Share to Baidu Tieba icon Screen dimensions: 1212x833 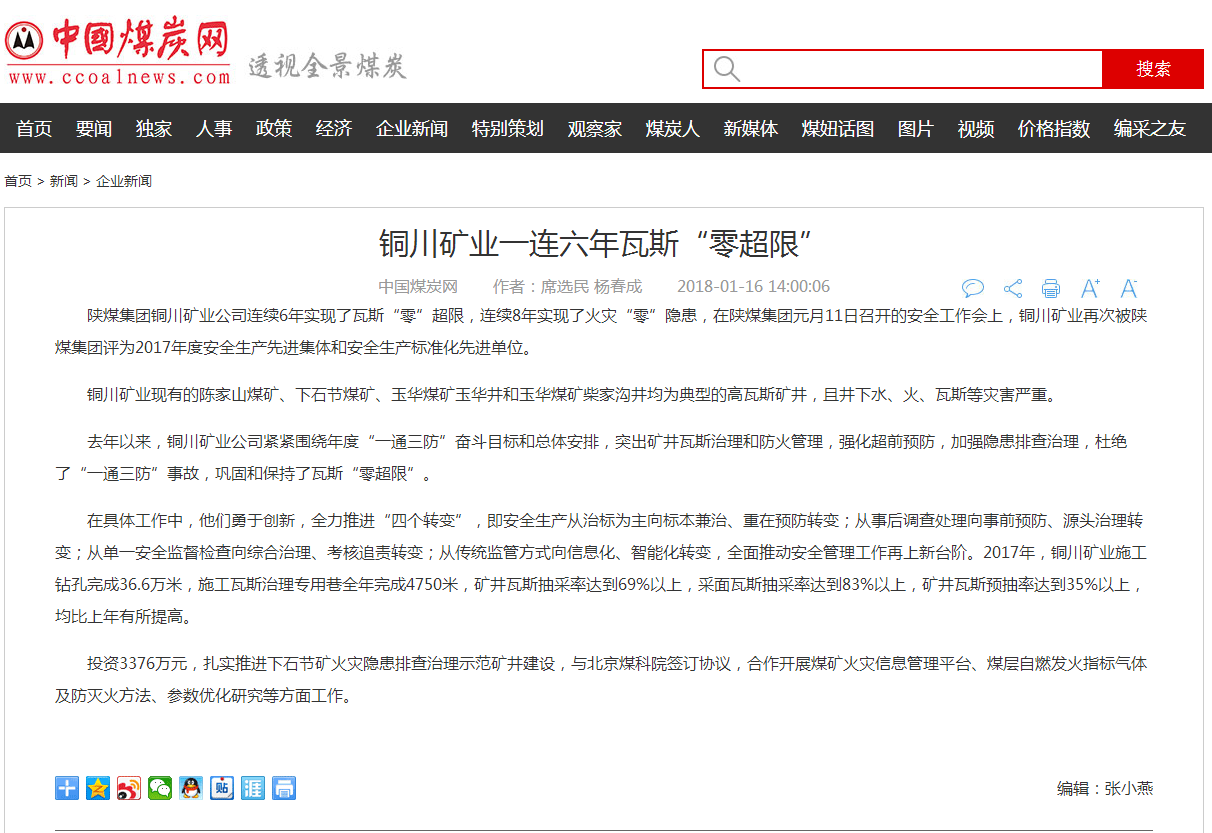(222, 788)
